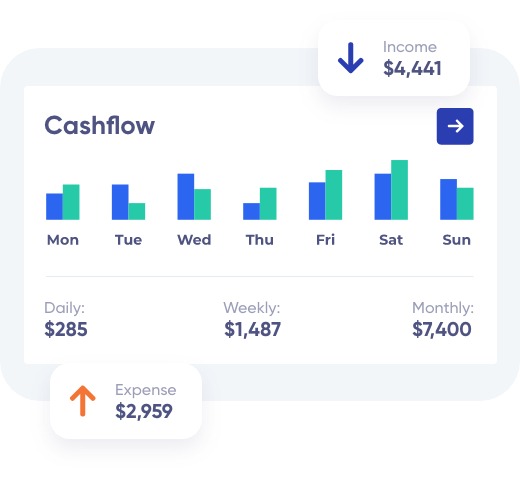Click the orange Expense up arrow icon
The image size is (520, 479).
pyautogui.click(x=83, y=401)
